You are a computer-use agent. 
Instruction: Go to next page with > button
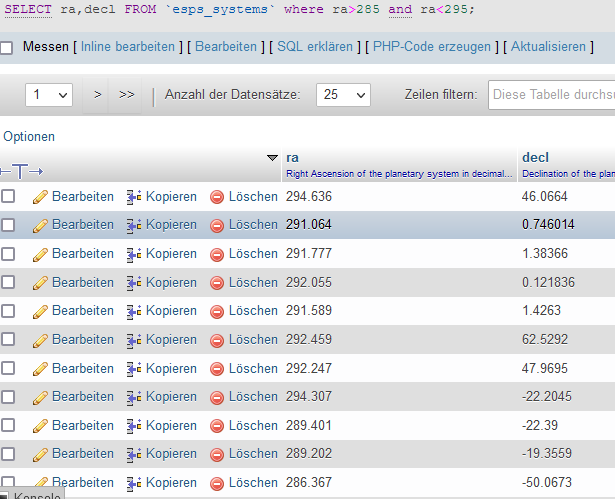[x=98, y=95]
